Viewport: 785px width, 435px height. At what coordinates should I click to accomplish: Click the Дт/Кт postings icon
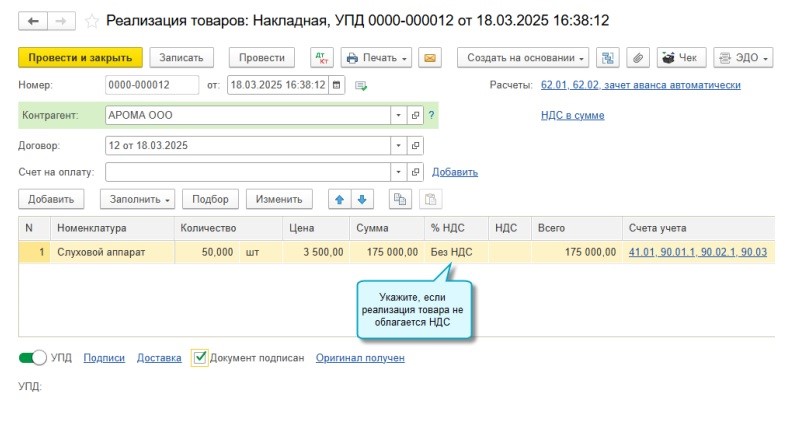tap(322, 58)
